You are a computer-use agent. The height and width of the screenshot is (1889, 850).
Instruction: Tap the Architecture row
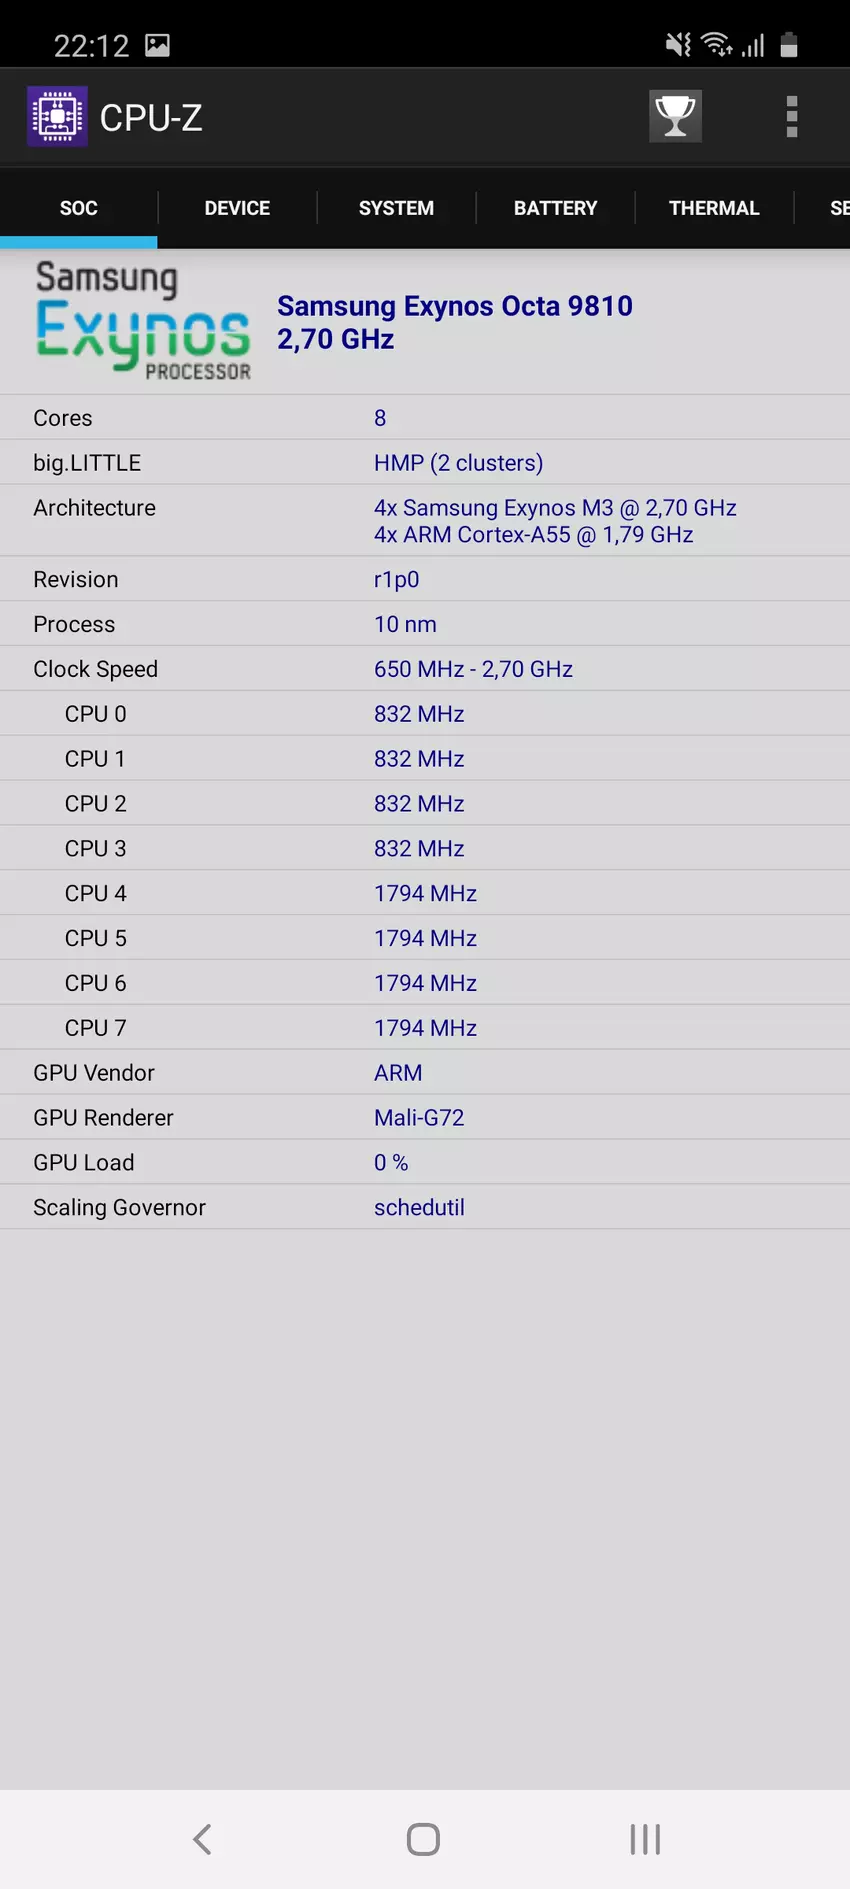tap(425, 521)
